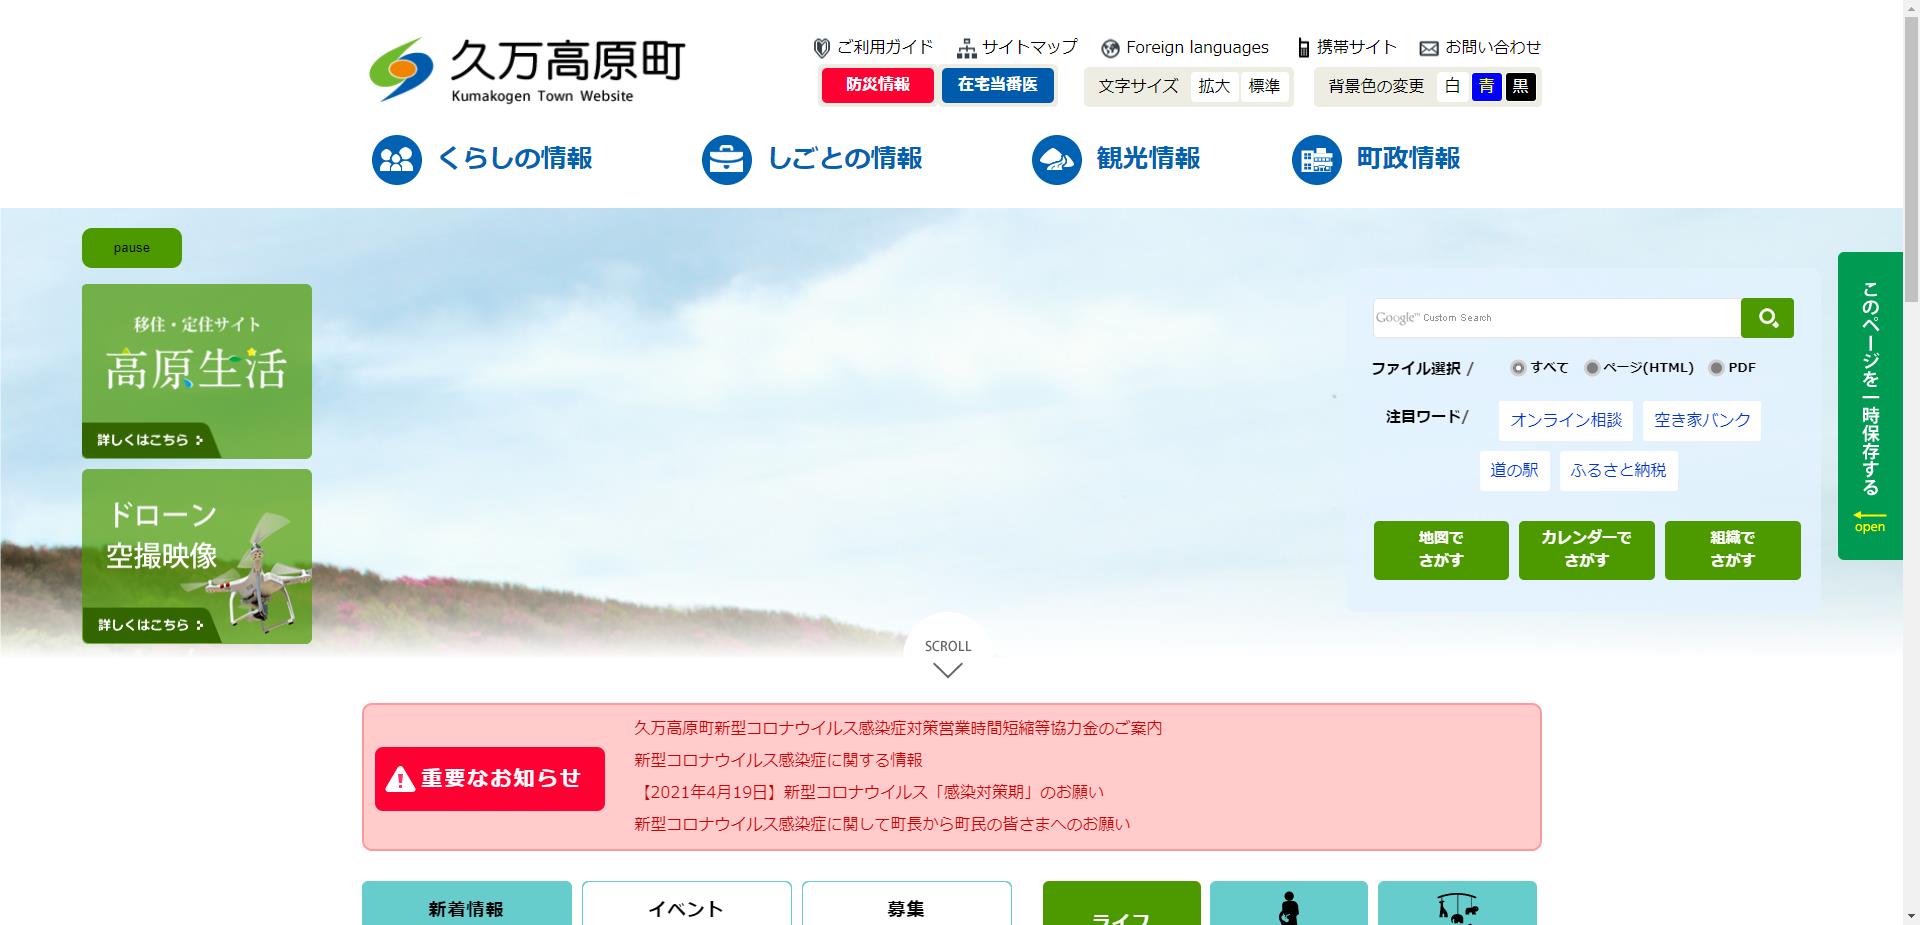Open 観光情報 via its cloud icon
The image size is (1920, 925).
pos(1057,158)
